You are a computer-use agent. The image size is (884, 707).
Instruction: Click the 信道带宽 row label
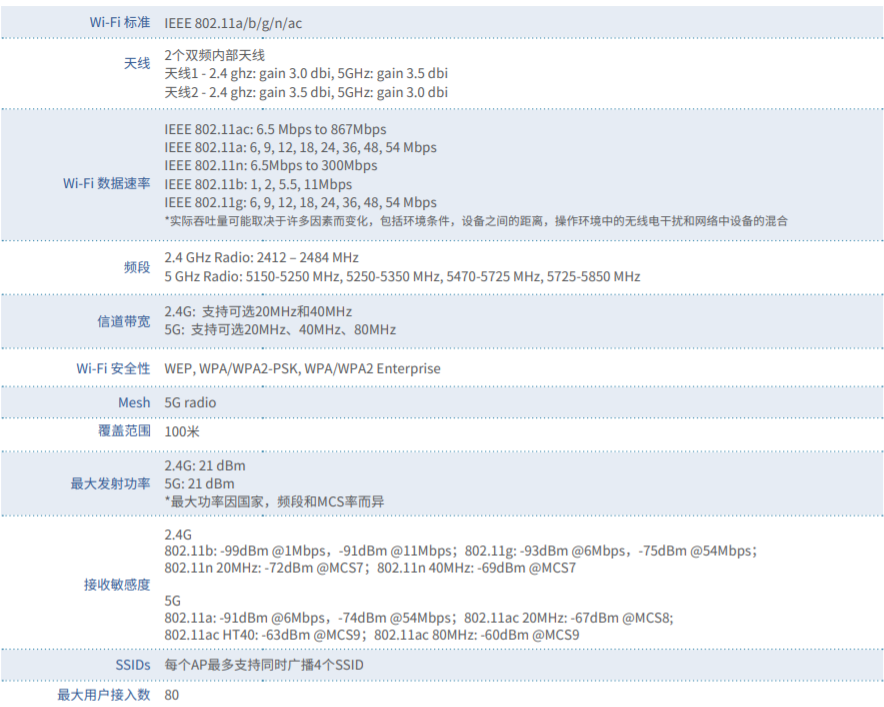pyautogui.click(x=124, y=321)
